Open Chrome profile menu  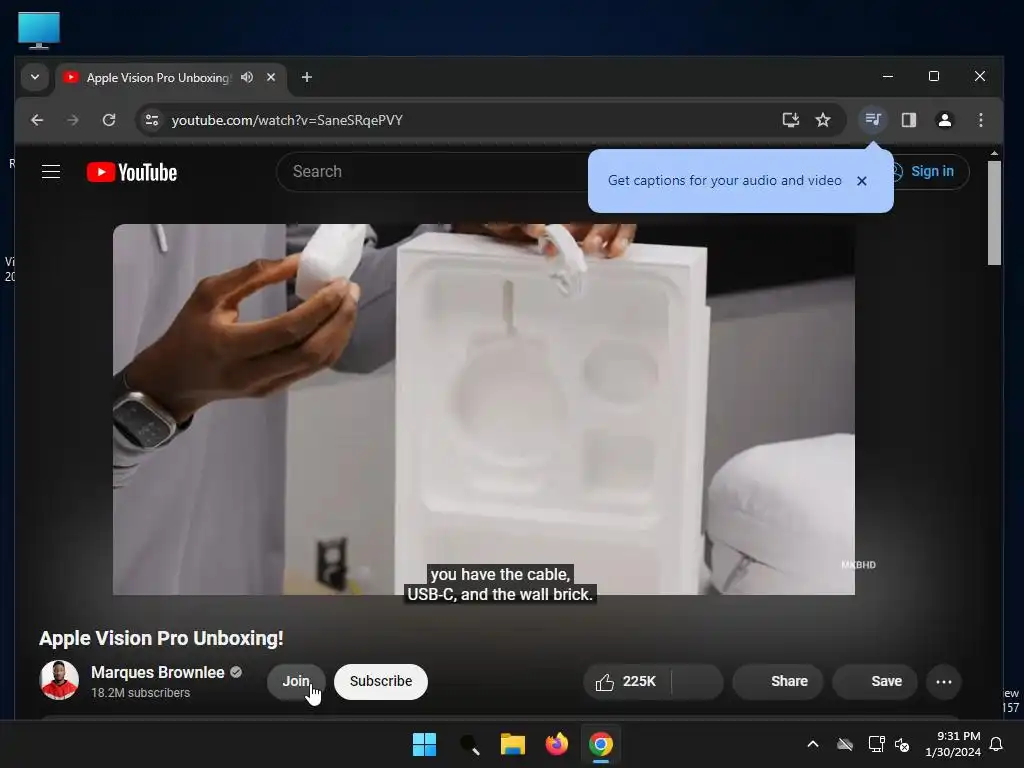pos(944,120)
